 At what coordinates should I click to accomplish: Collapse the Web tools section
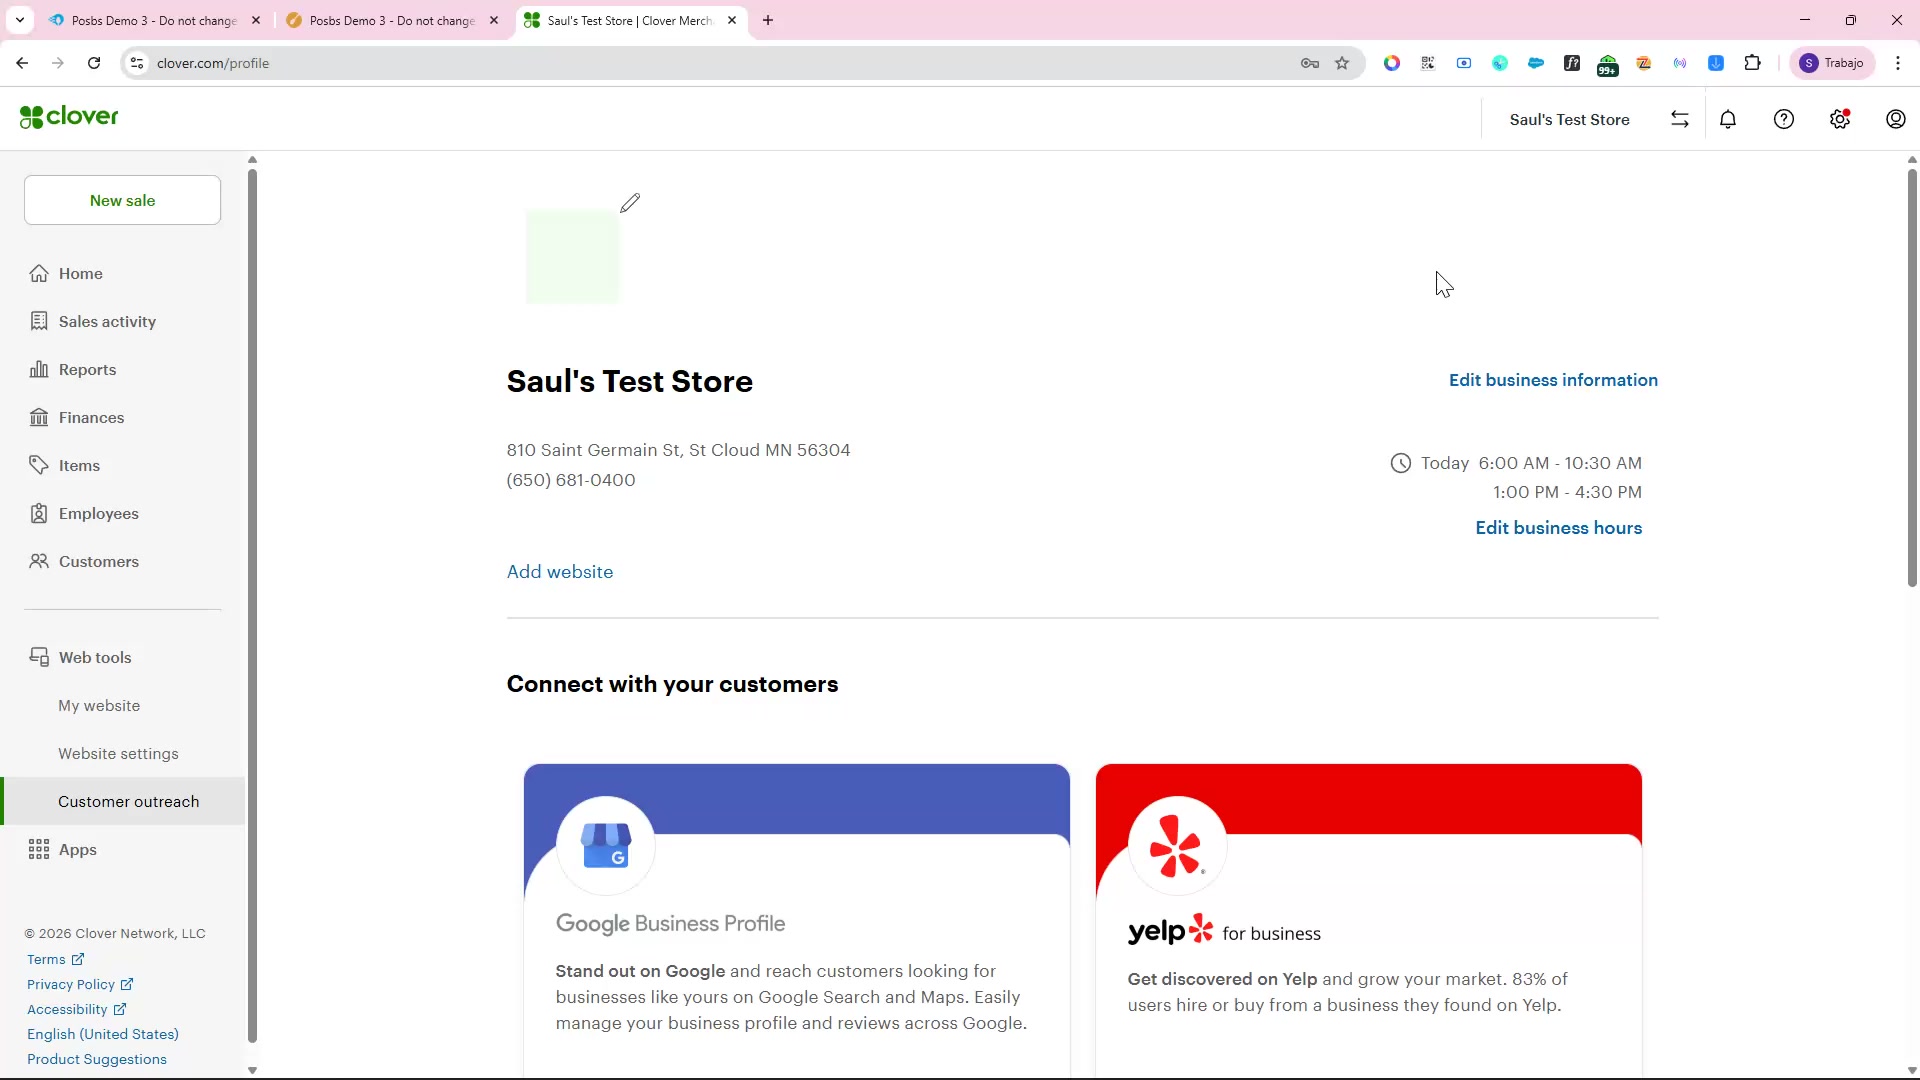(x=95, y=658)
